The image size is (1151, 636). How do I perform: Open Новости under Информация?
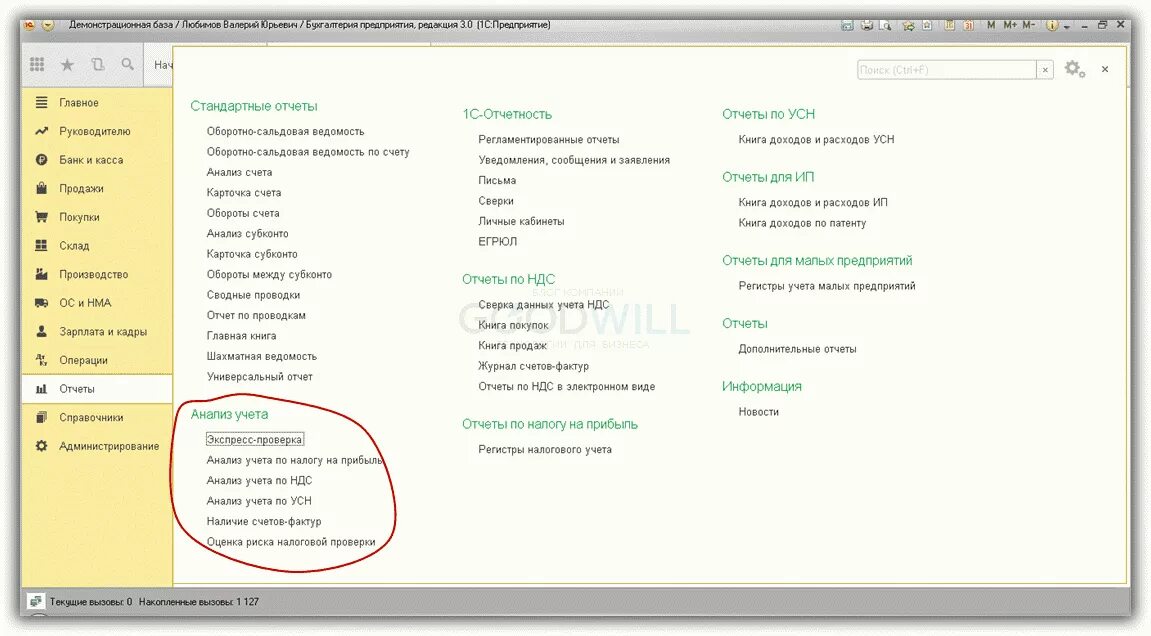click(758, 413)
